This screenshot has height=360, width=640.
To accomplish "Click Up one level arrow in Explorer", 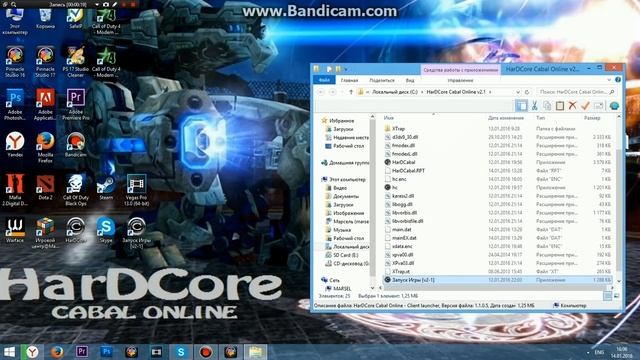I will (x=351, y=92).
